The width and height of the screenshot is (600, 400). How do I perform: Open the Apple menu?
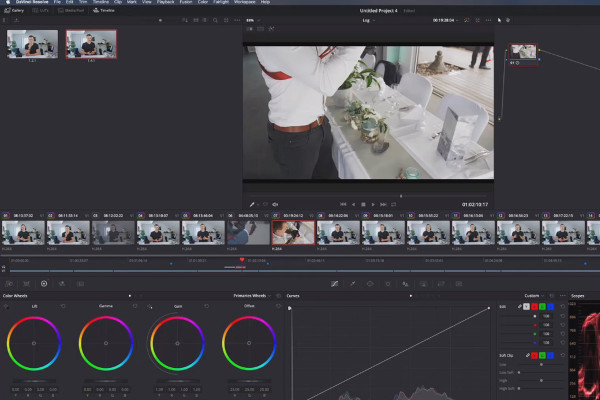8,2
